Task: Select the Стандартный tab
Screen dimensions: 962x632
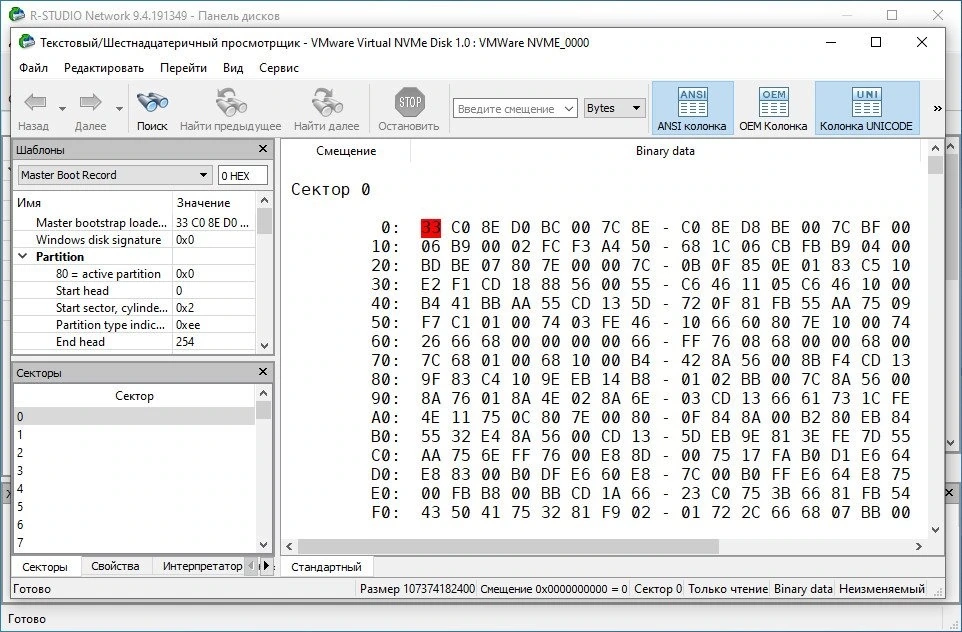Action: click(326, 567)
